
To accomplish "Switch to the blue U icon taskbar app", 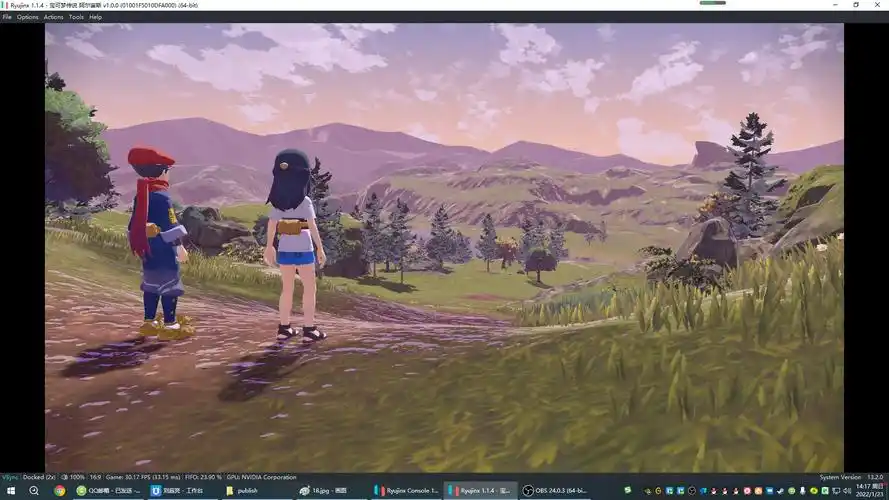I will click(x=181, y=491).
